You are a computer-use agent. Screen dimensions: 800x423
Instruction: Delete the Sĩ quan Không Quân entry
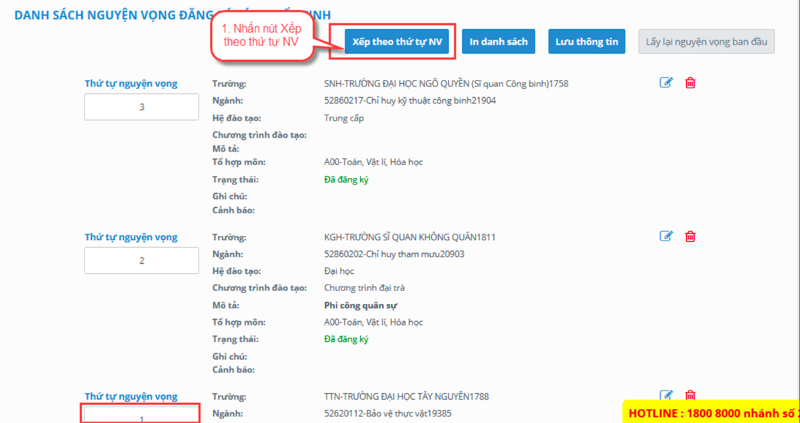coord(690,237)
